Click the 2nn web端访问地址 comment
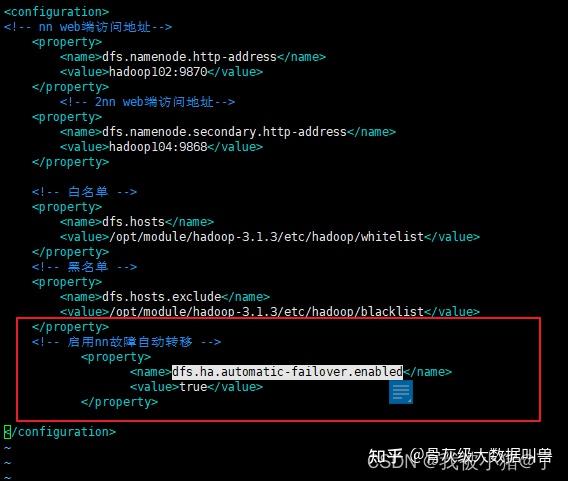Viewport: 568px width, 481px height. (147, 102)
